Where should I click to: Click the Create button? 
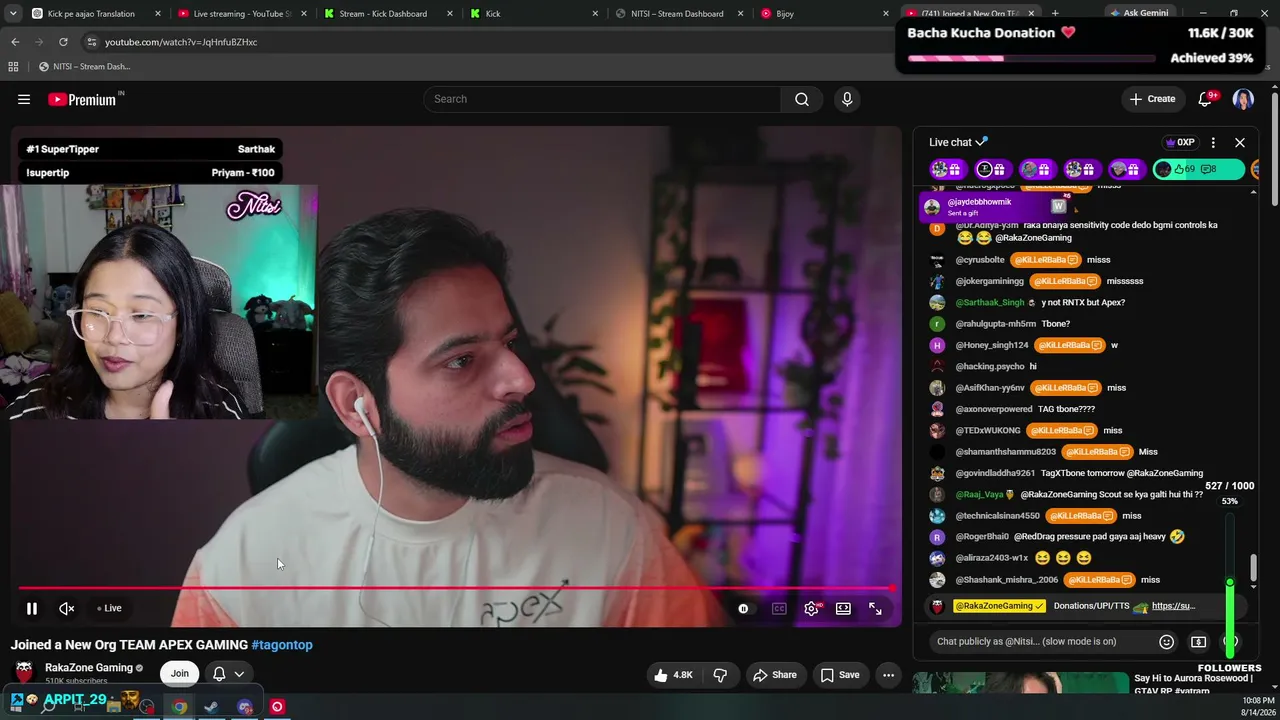[x=1152, y=99]
